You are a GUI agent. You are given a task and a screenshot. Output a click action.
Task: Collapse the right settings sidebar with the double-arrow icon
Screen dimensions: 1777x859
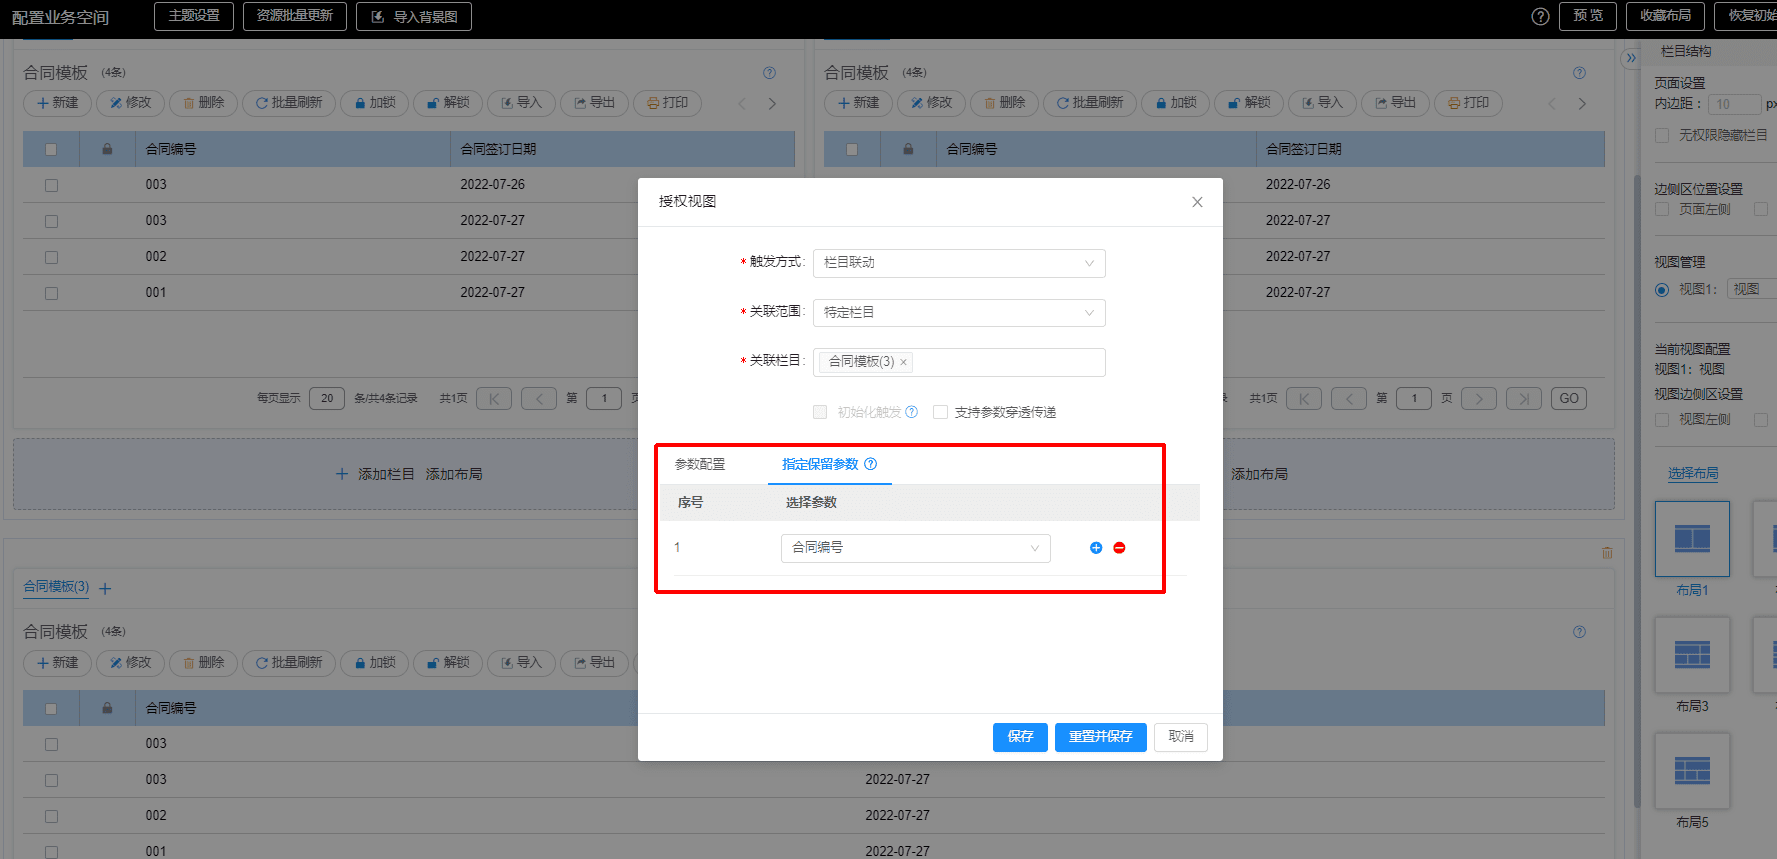pyautogui.click(x=1631, y=58)
